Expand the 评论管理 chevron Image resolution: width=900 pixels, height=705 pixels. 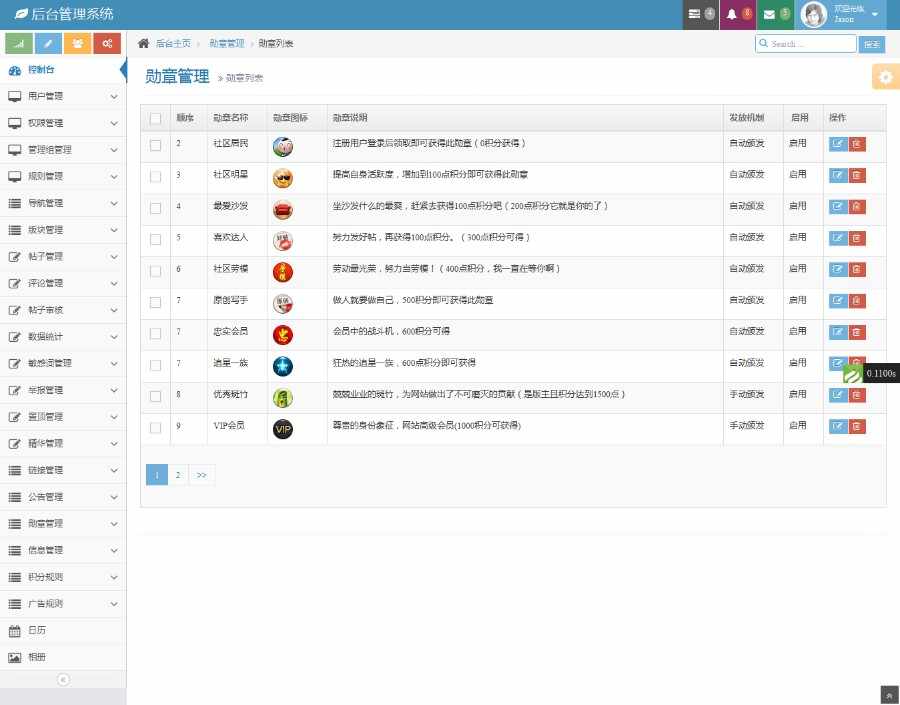click(x=114, y=284)
